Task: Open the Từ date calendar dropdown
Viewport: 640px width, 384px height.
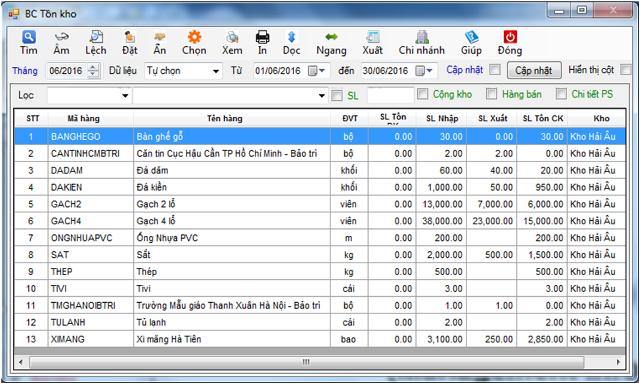Action: 317,71
